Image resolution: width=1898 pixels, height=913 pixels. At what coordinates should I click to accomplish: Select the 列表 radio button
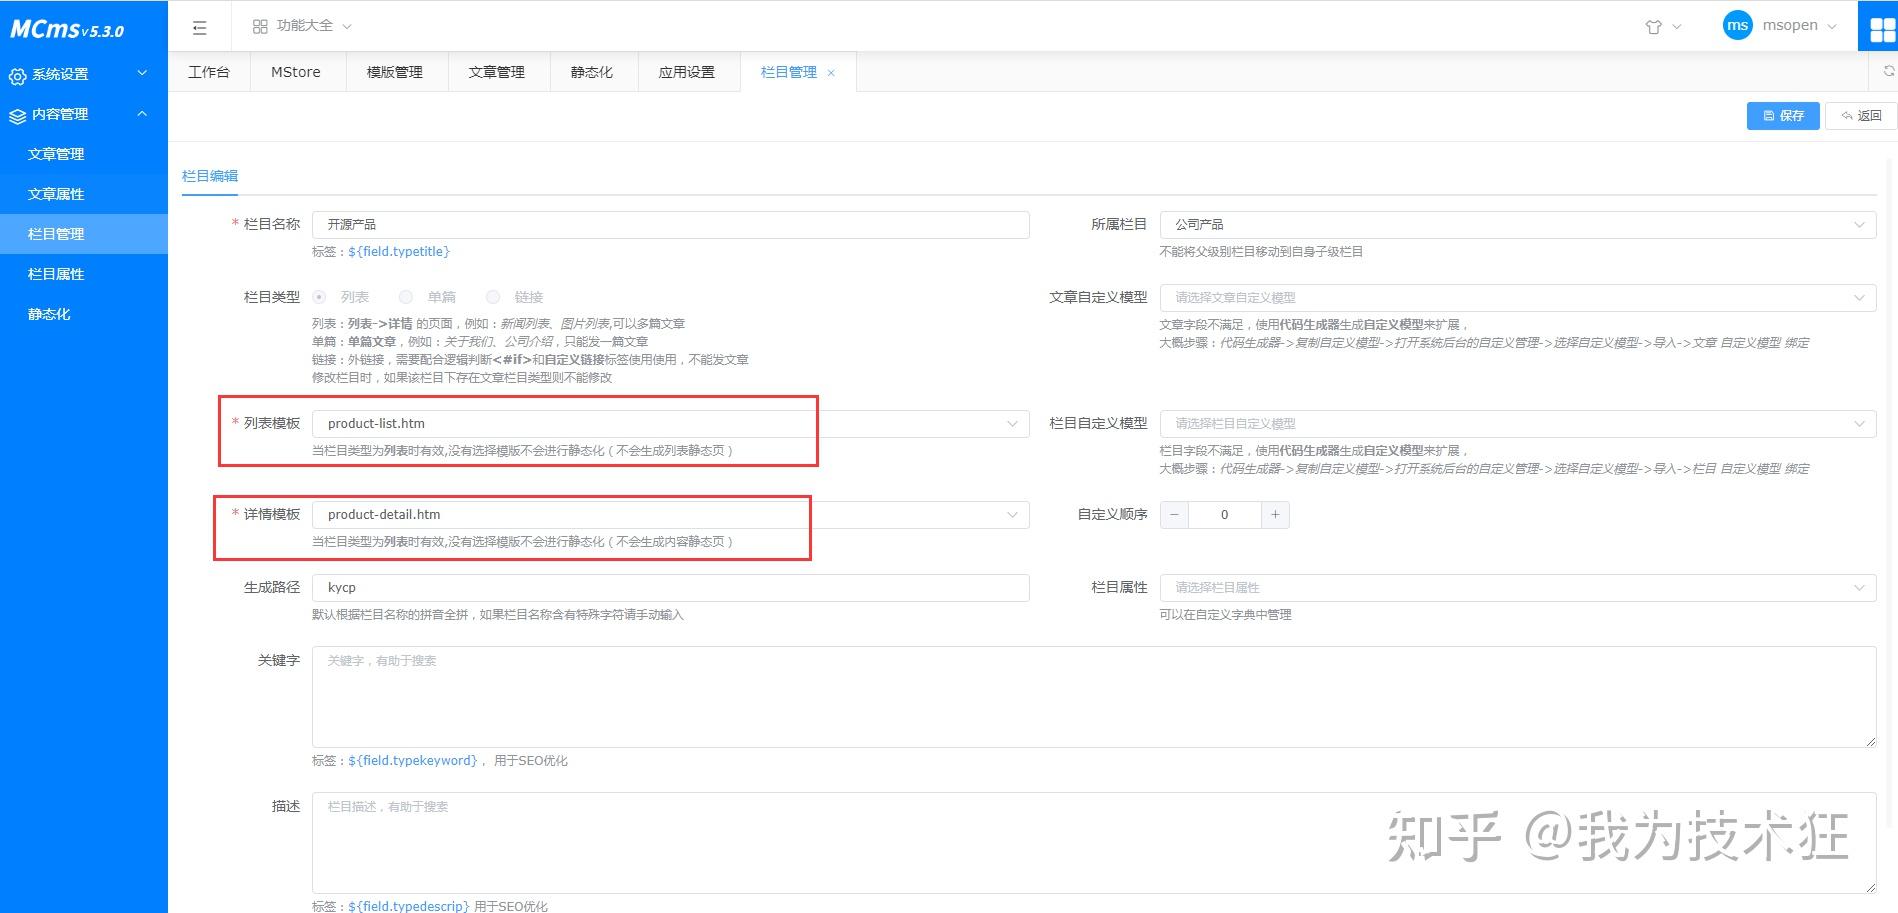[x=319, y=297]
